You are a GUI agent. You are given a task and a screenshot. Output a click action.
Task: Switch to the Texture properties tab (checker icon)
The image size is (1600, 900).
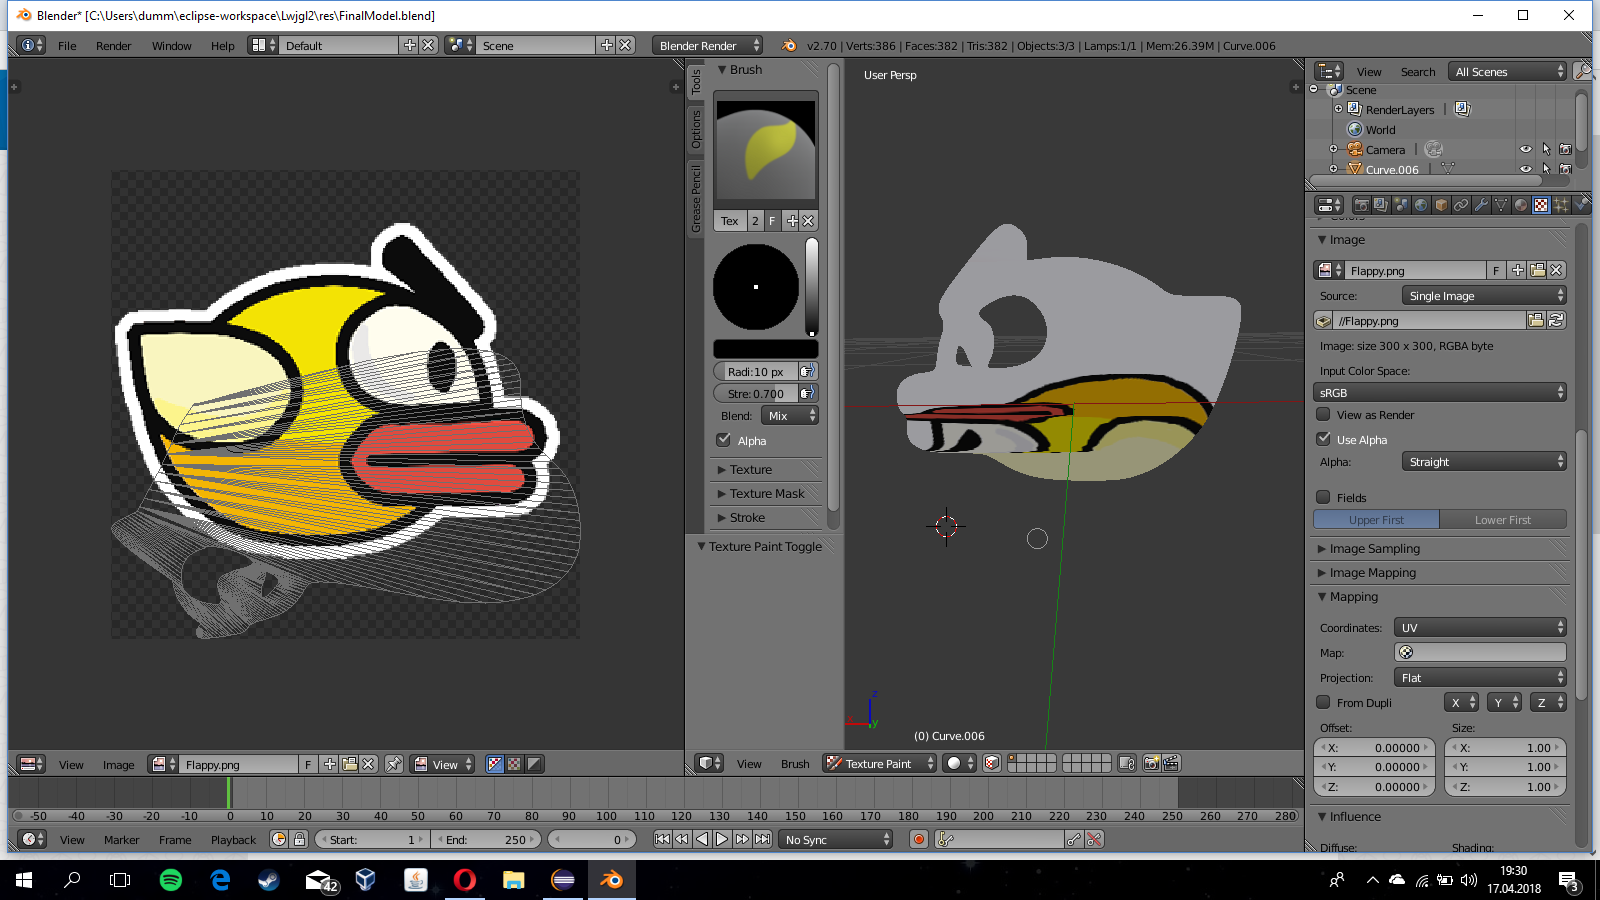(1541, 205)
